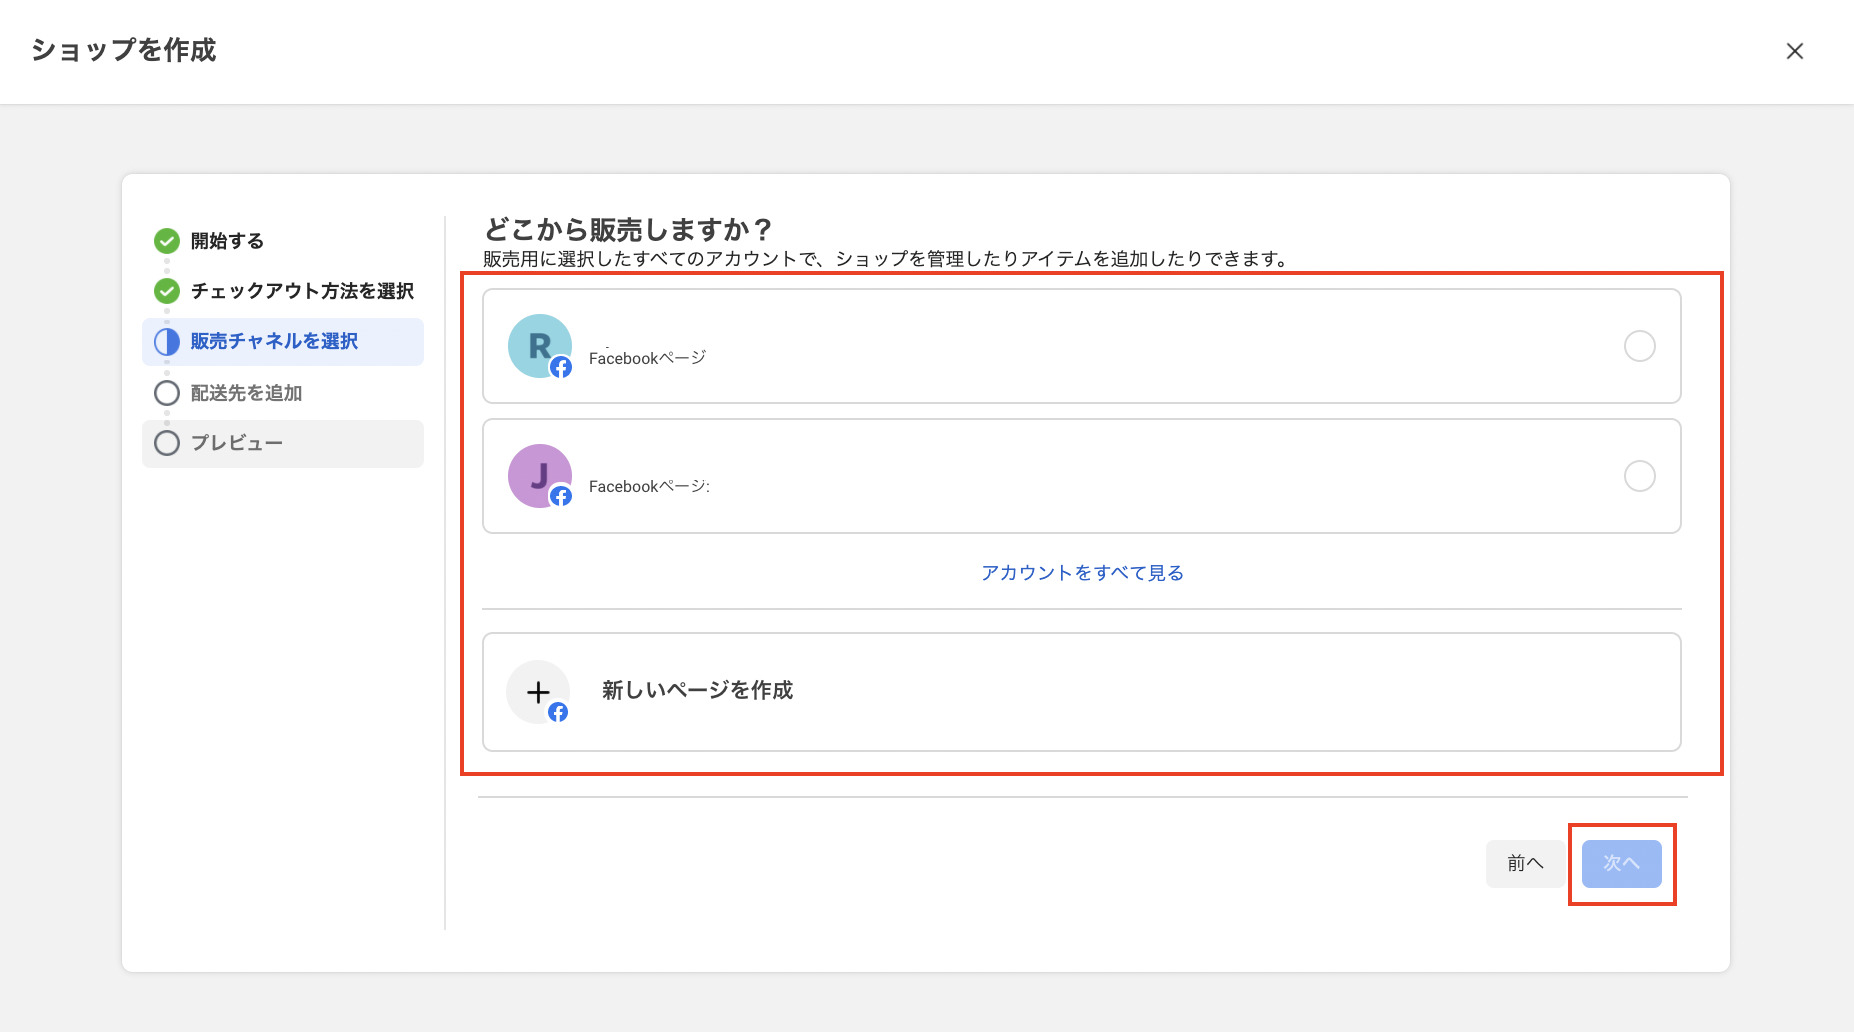
Task: Go to the チェックアウト方法を選択 step
Action: [302, 291]
